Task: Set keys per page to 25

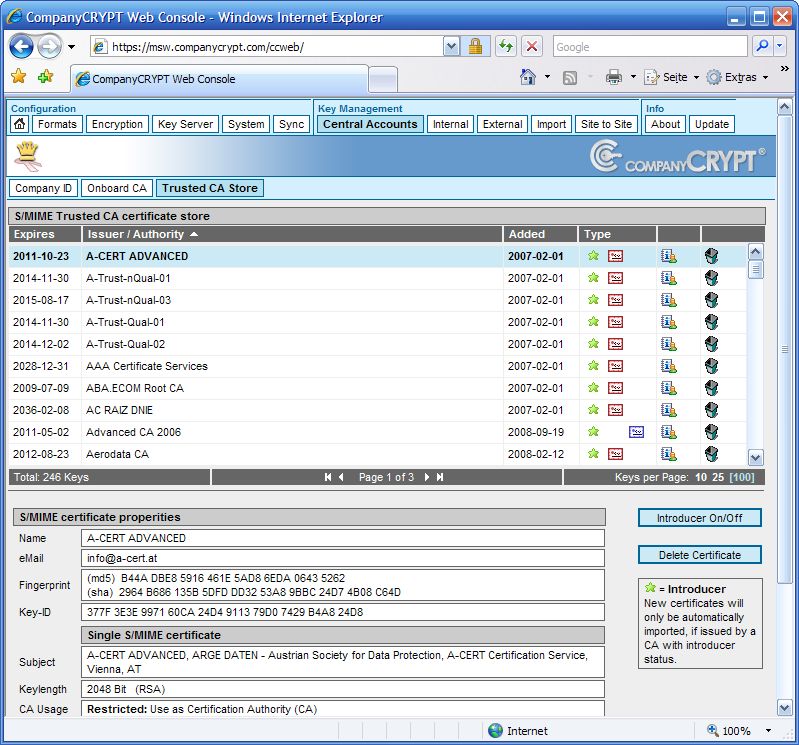Action: [718, 477]
